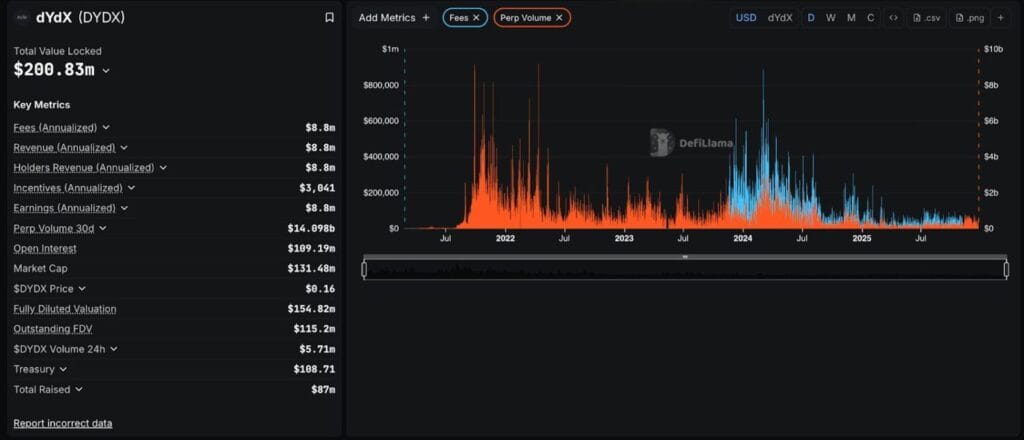
Task: Click the dYdX (DYDX) title
Action: coord(80,18)
